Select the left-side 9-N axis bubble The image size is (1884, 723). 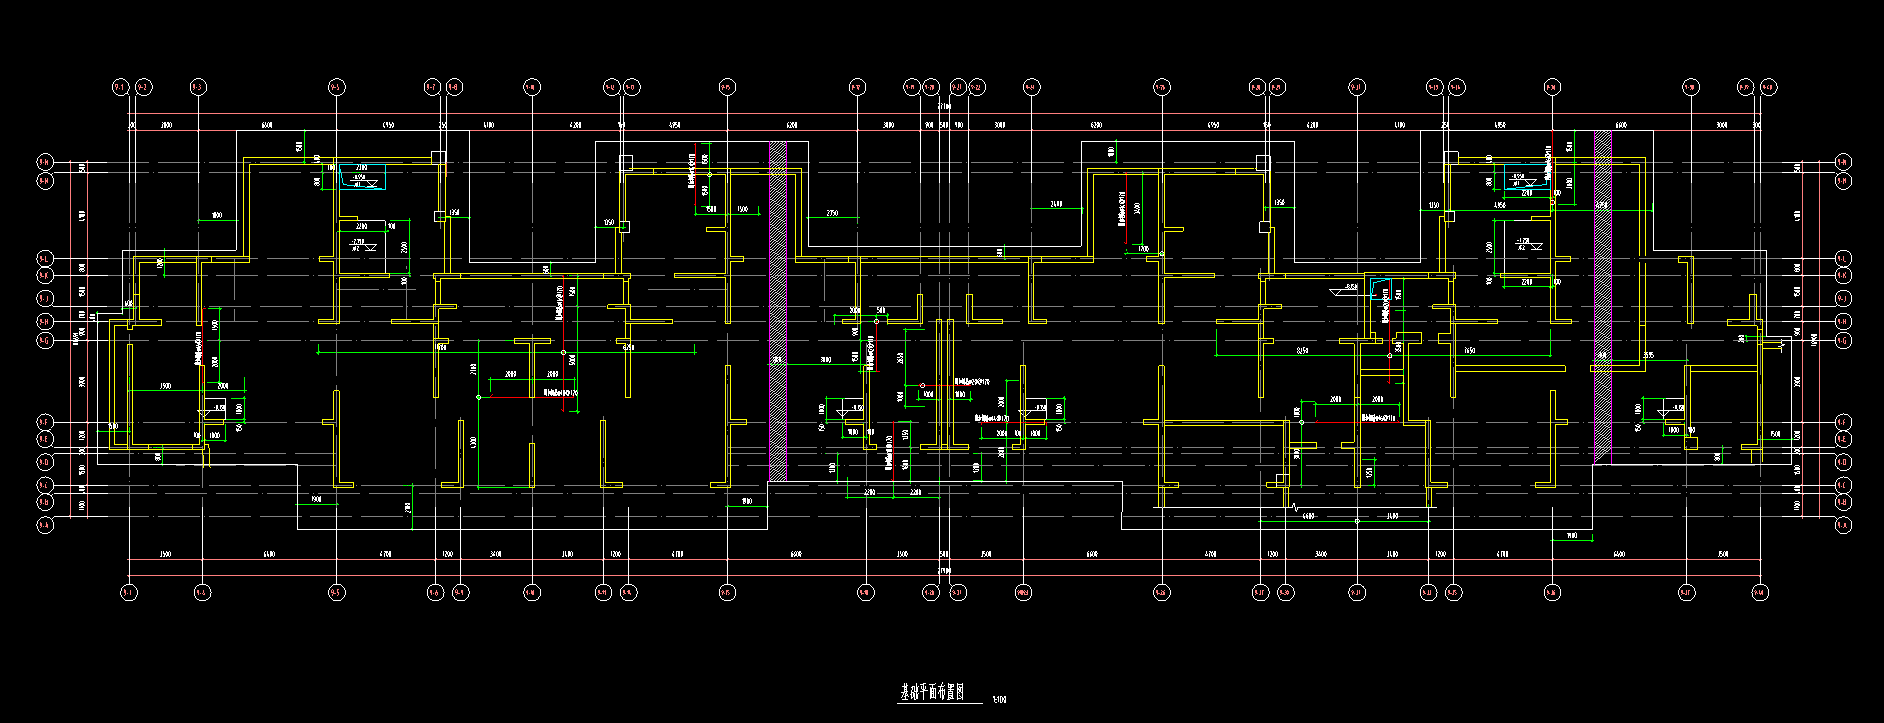click(44, 162)
